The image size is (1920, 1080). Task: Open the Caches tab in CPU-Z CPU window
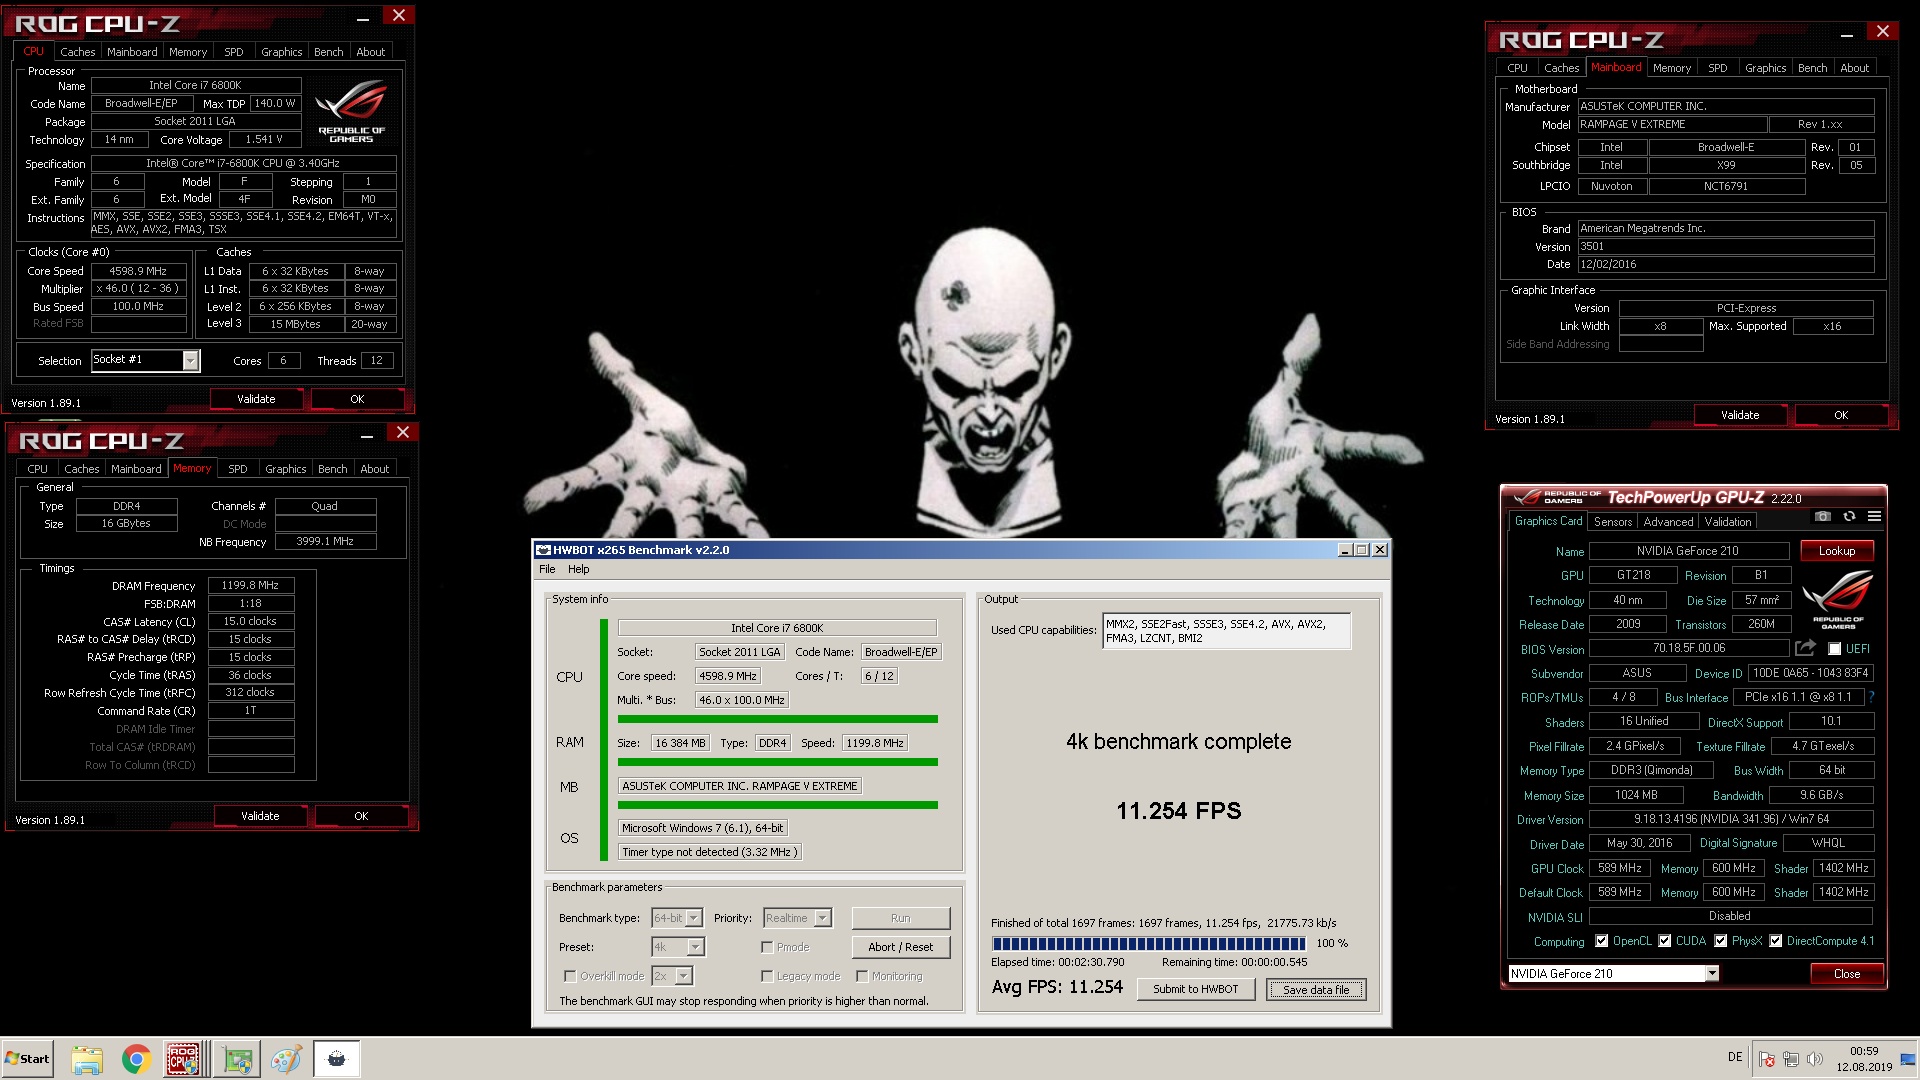click(77, 52)
